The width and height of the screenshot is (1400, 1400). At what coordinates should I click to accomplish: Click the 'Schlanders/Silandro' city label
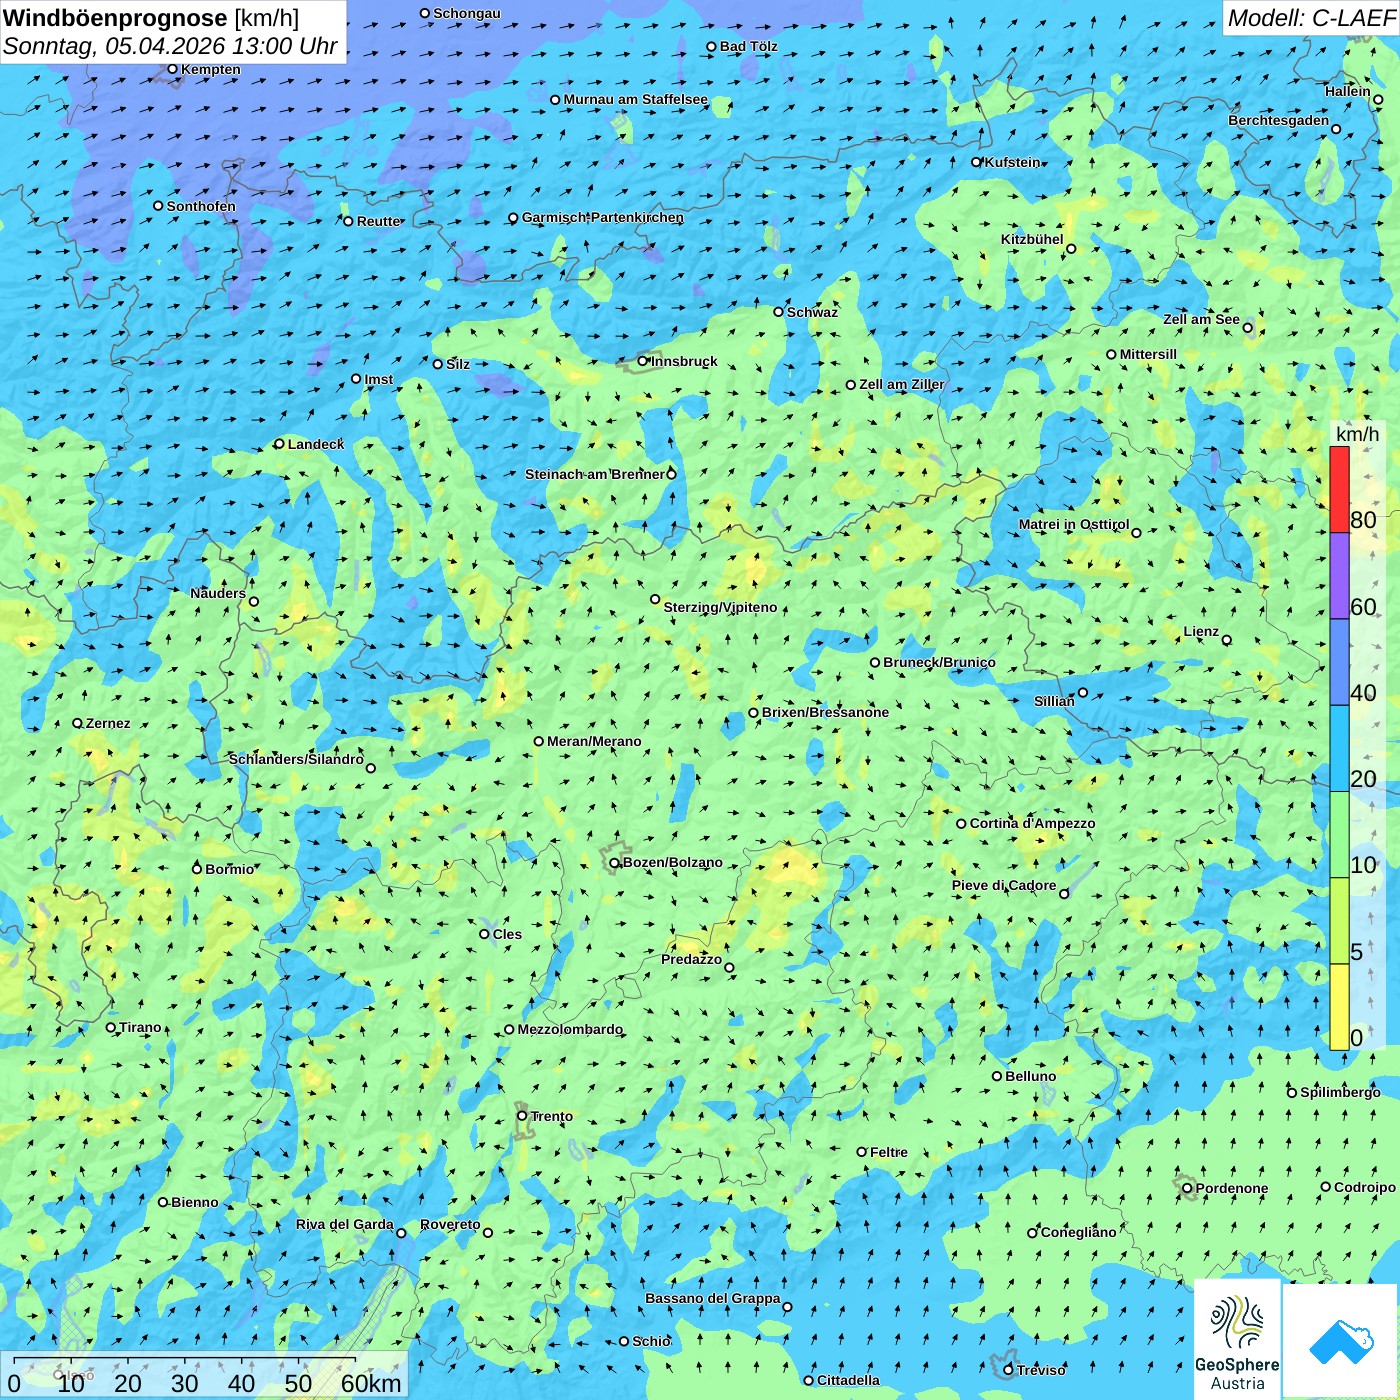click(296, 759)
